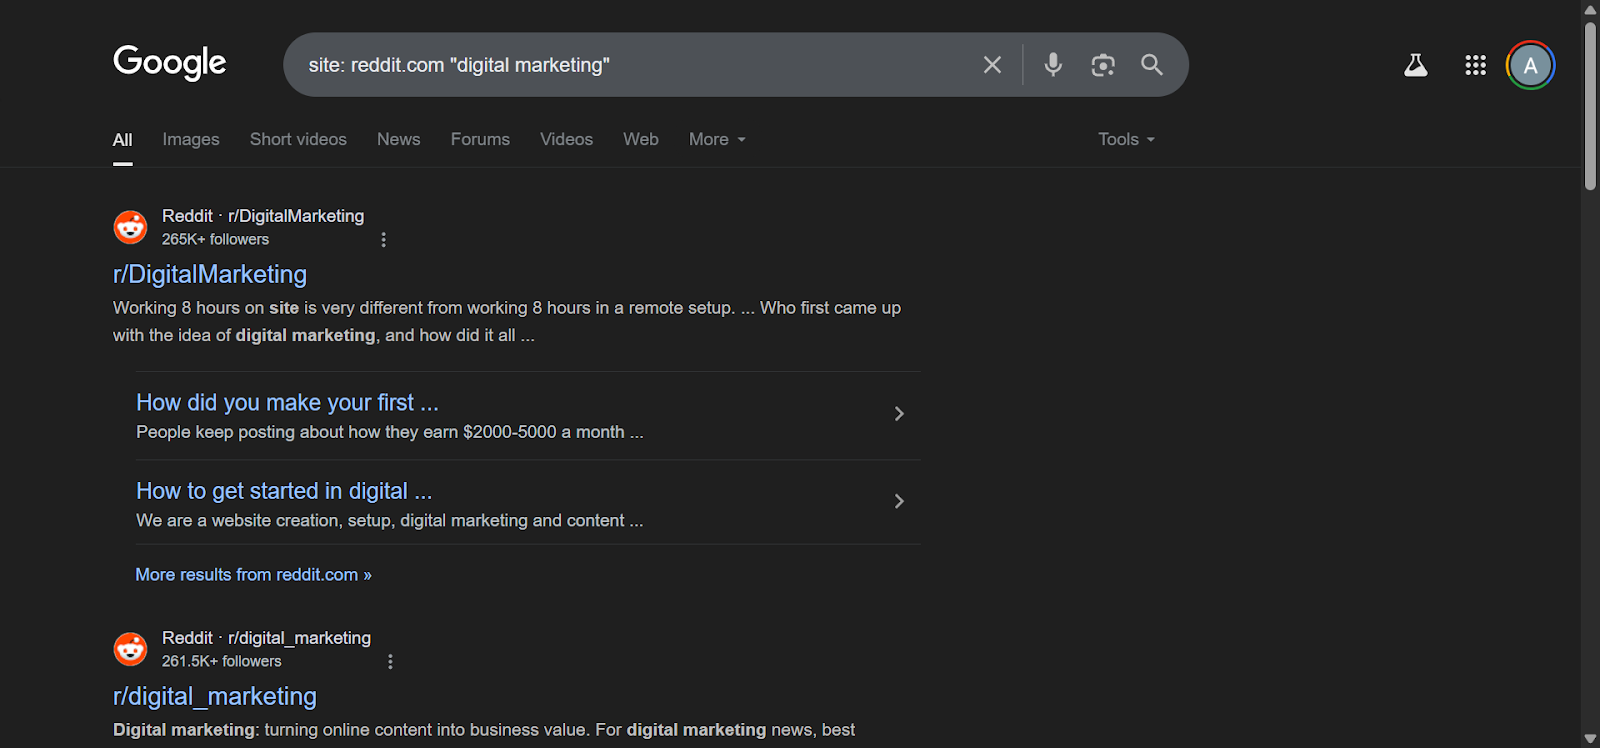The width and height of the screenshot is (1600, 748).
Task: Click the scrollbar down arrow
Action: tap(1590, 738)
